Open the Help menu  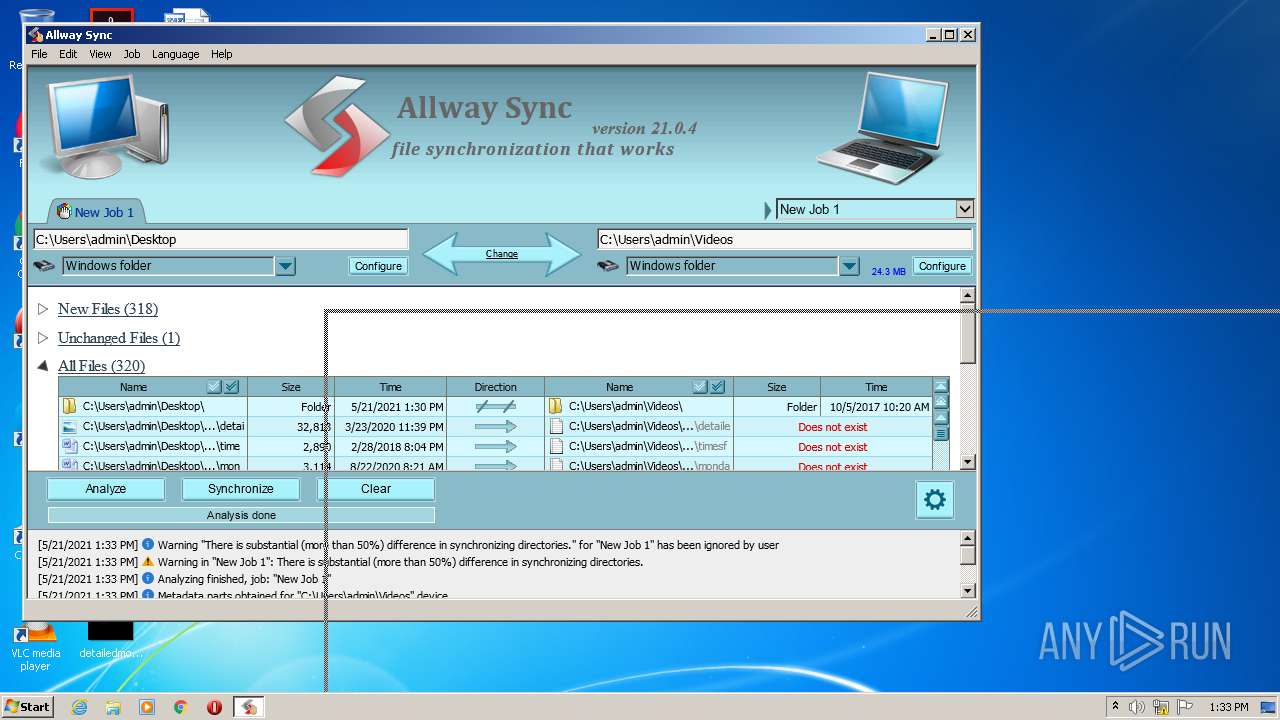(222, 54)
